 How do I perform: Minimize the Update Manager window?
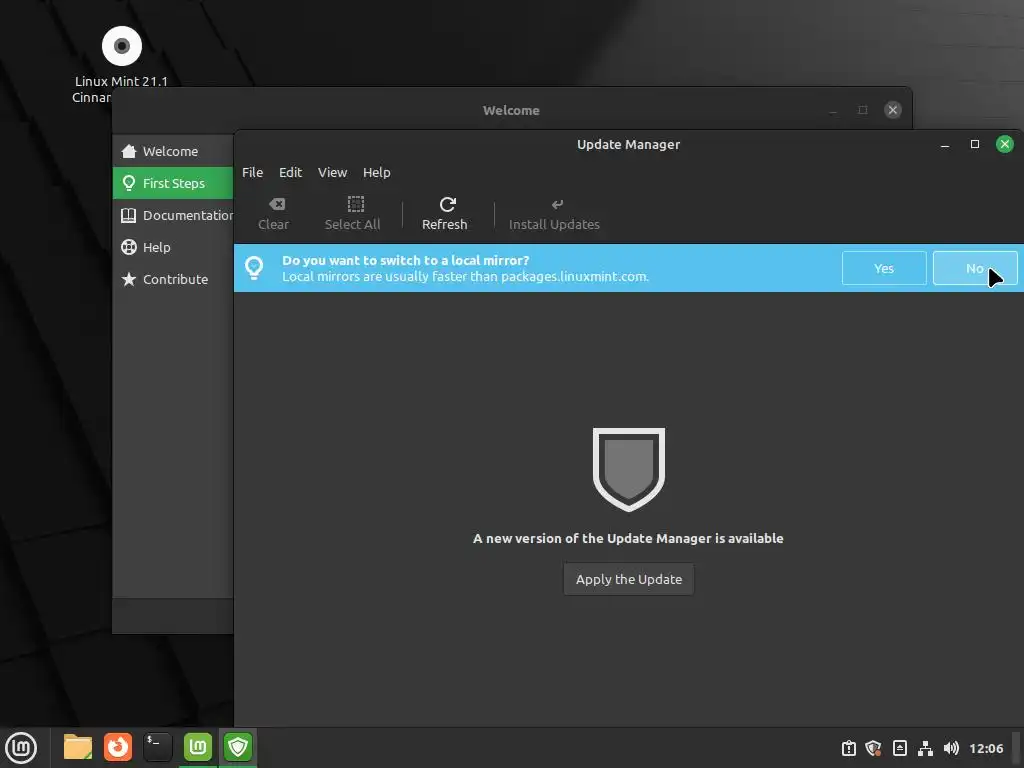(x=944, y=144)
